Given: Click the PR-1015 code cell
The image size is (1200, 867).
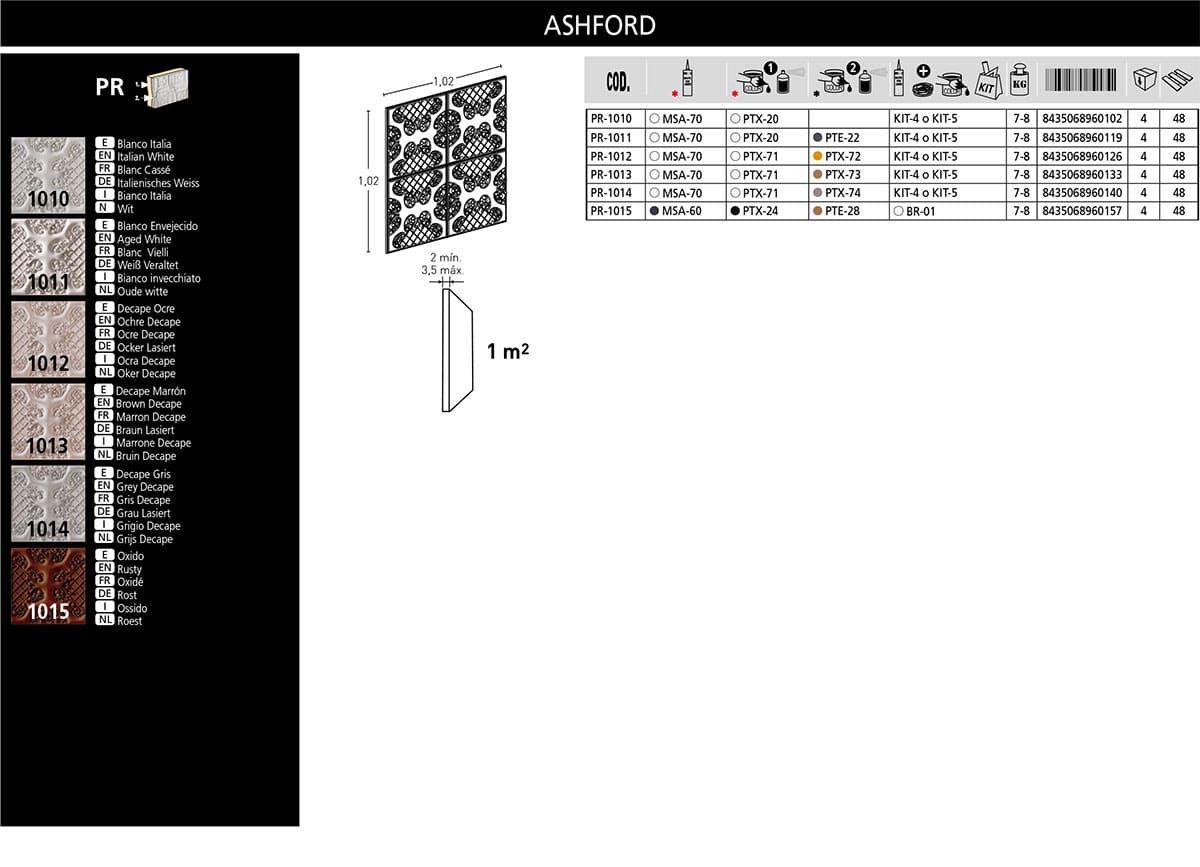Looking at the screenshot, I should coord(615,211).
